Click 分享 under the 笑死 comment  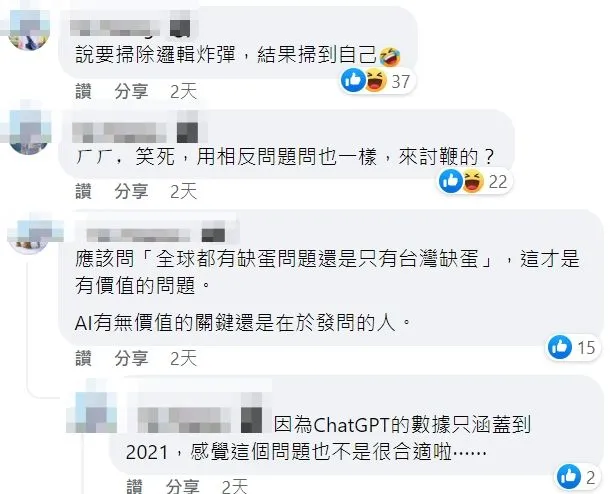tap(132, 191)
